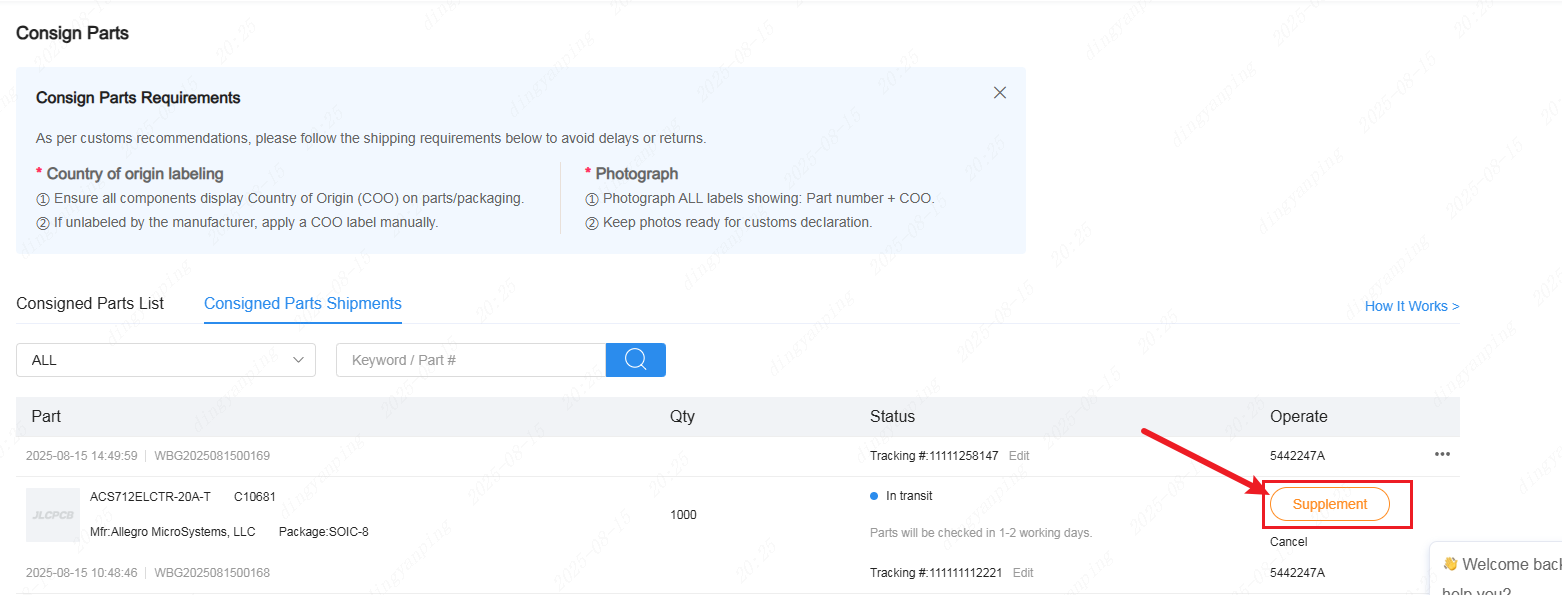Switch to the Consigned Parts List tab
The height and width of the screenshot is (595, 1562).
pyautogui.click(x=90, y=303)
